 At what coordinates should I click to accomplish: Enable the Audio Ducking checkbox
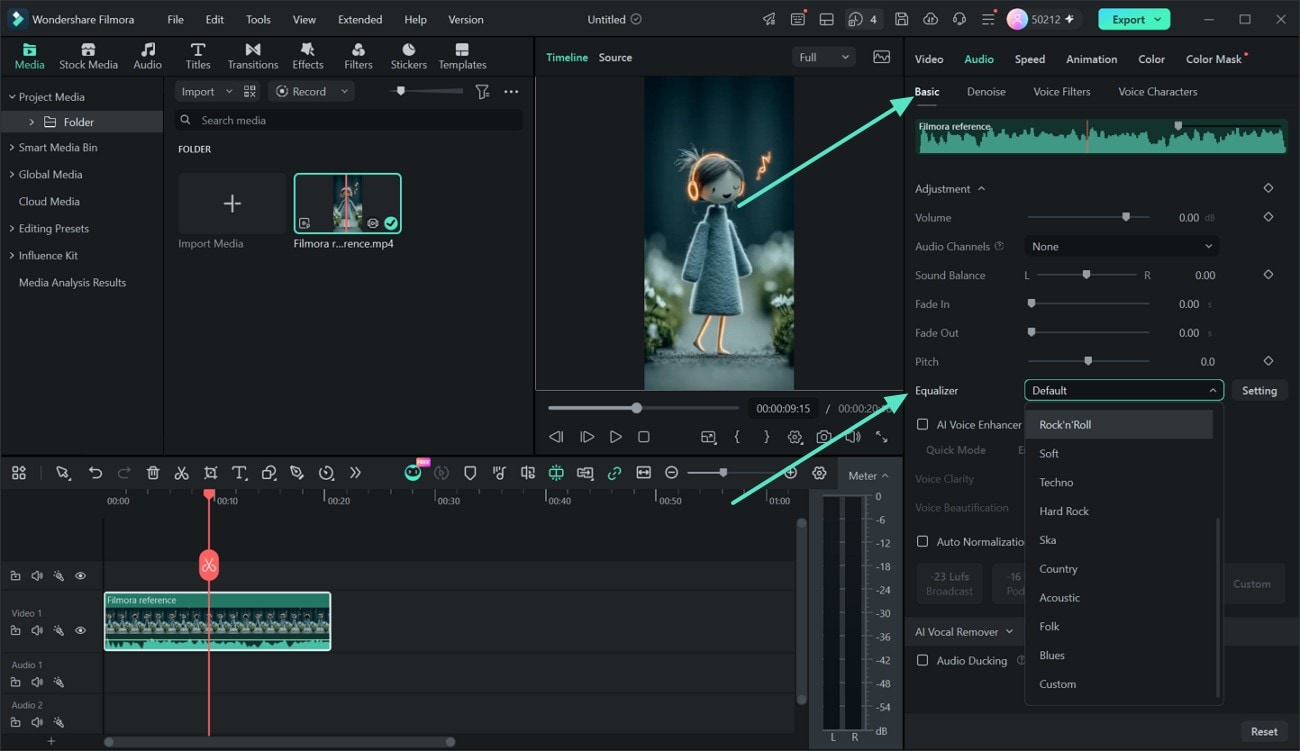(922, 660)
